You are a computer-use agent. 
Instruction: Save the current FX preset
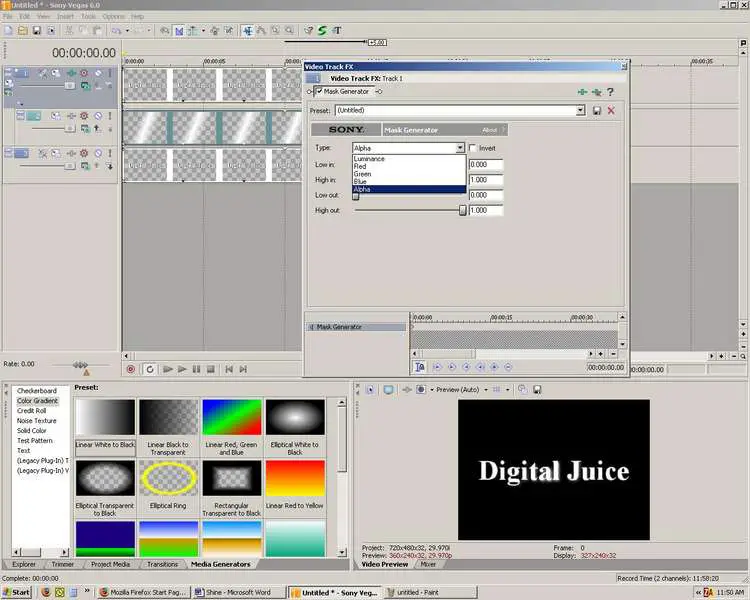pos(596,111)
